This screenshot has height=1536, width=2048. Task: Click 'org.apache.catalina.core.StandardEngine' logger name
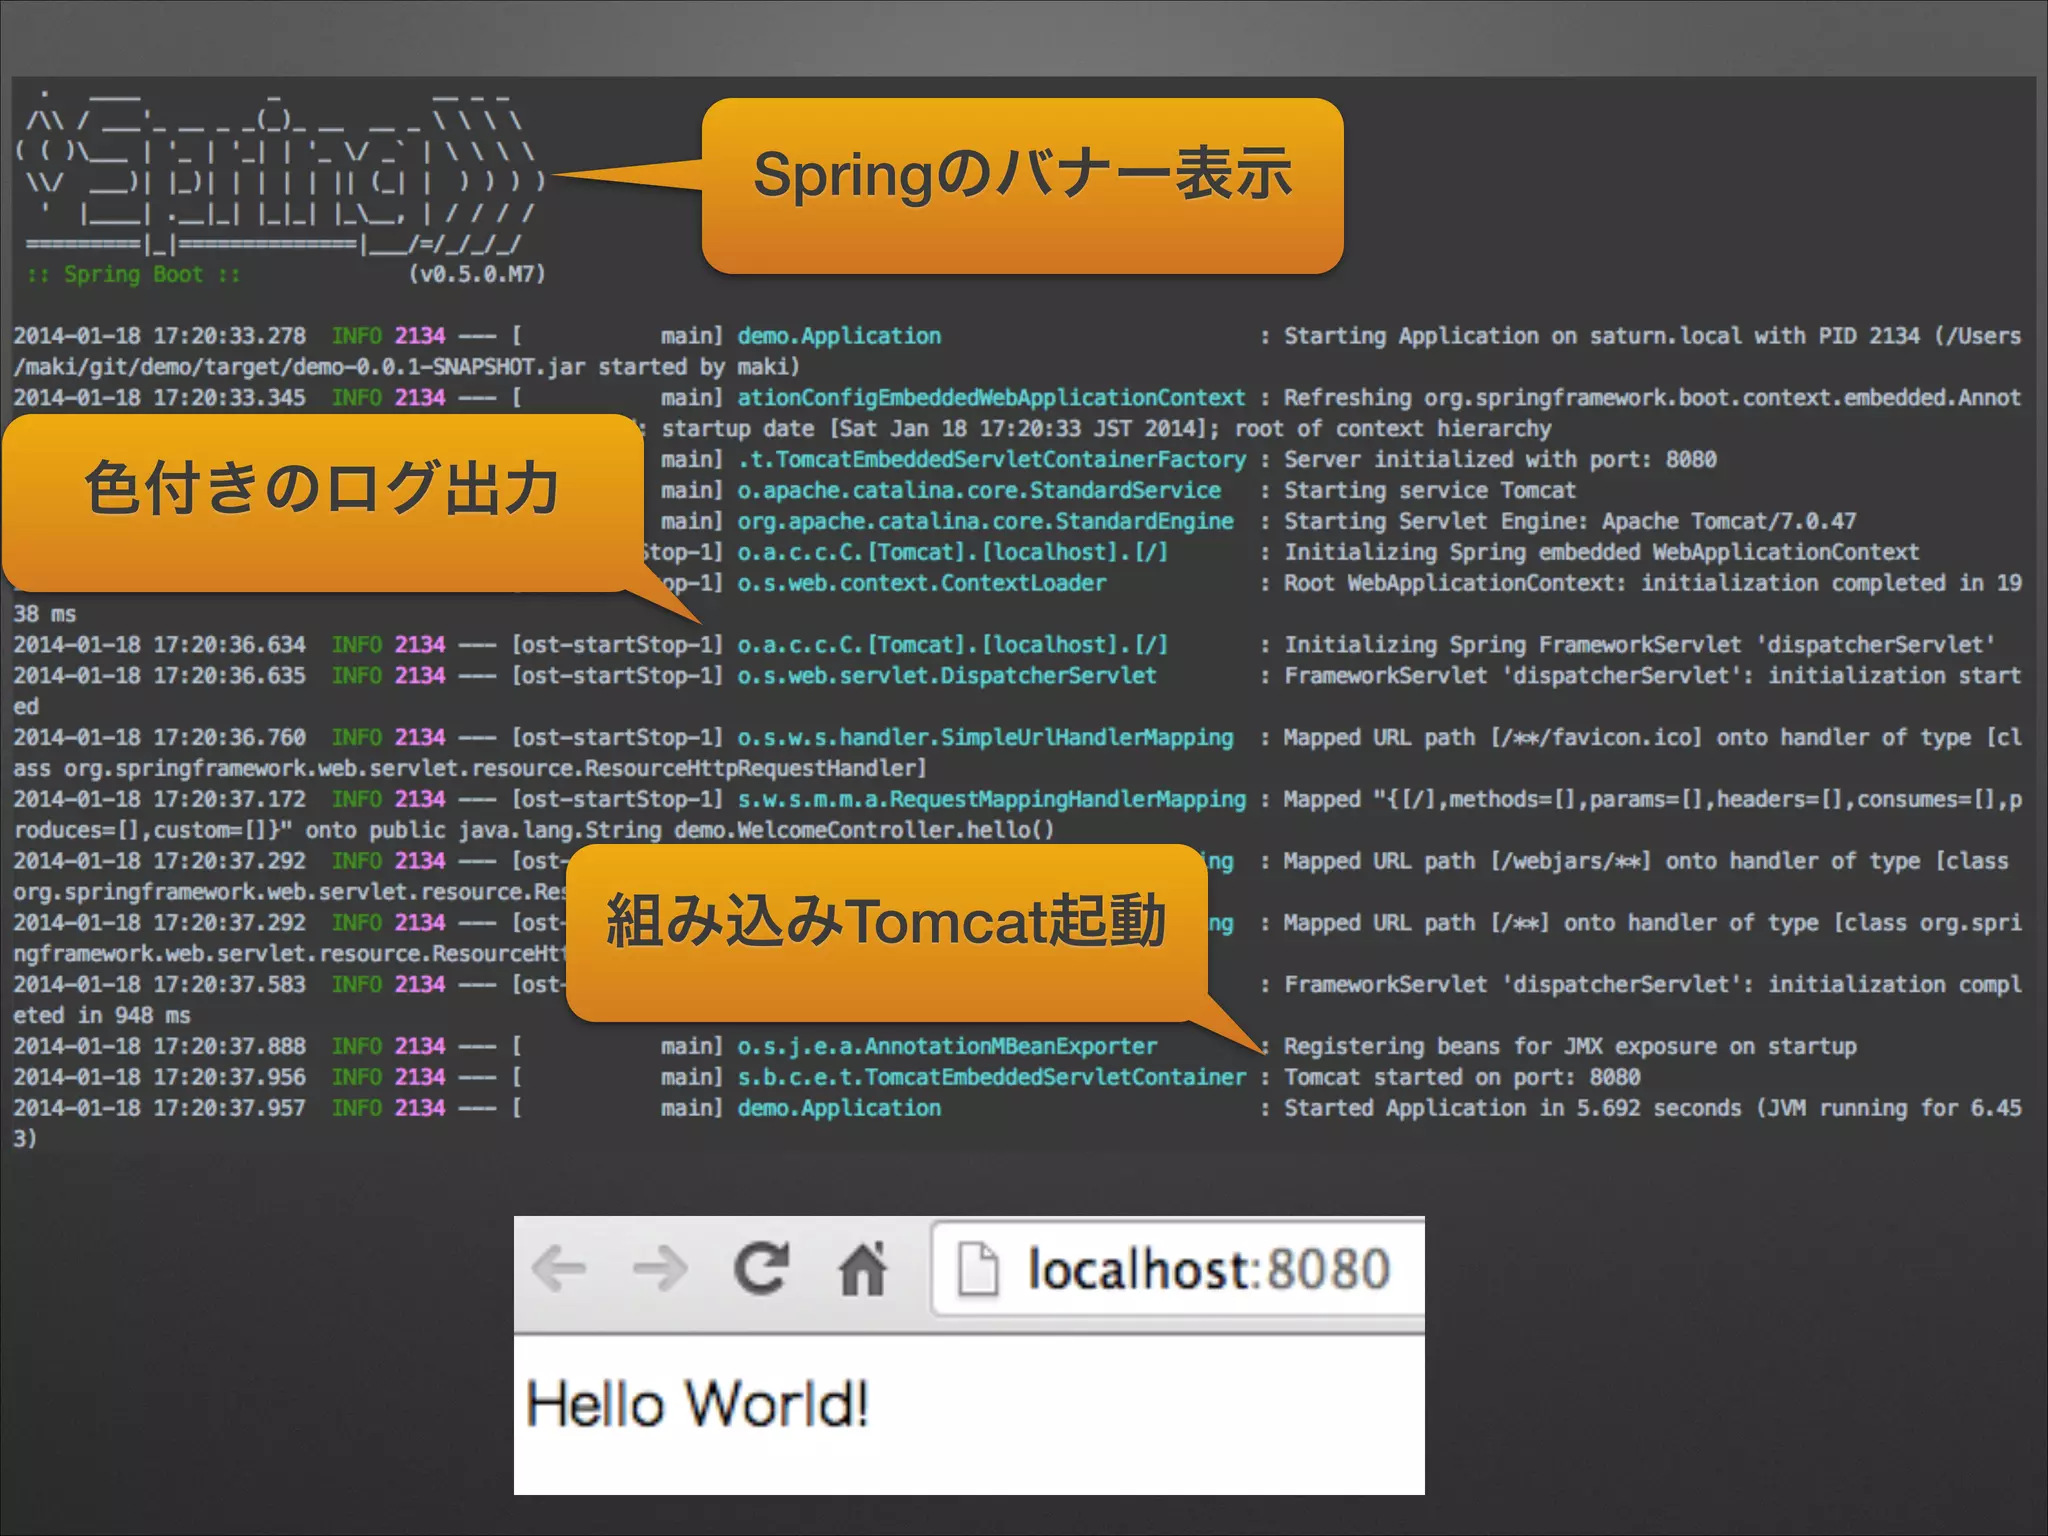(985, 521)
